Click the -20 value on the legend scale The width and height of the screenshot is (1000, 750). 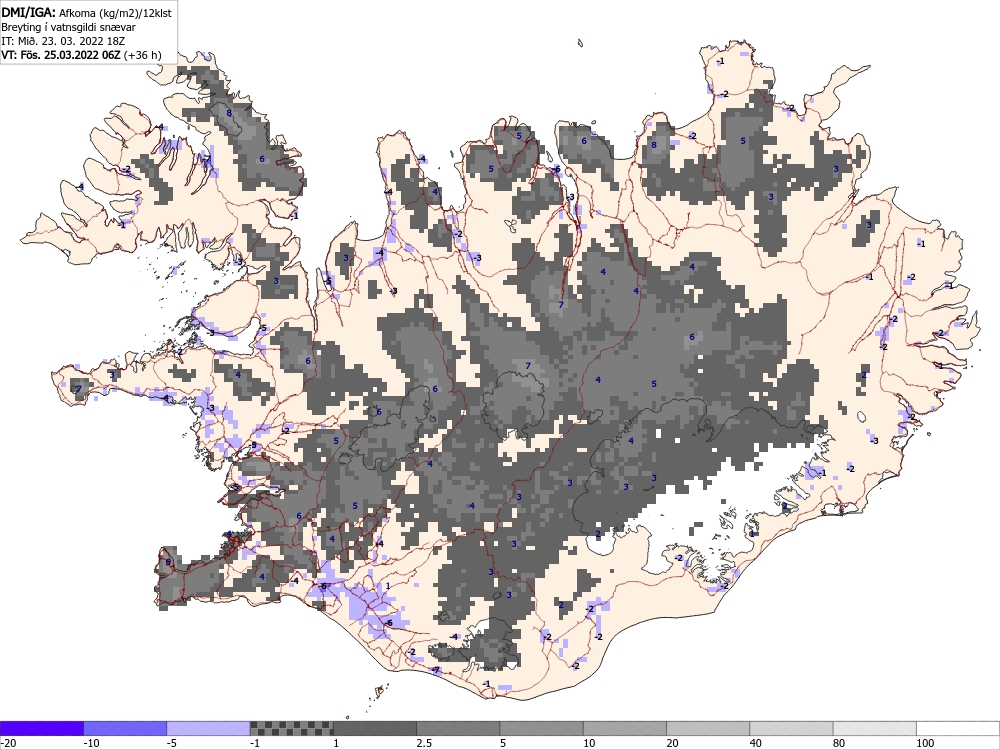(x=8, y=743)
